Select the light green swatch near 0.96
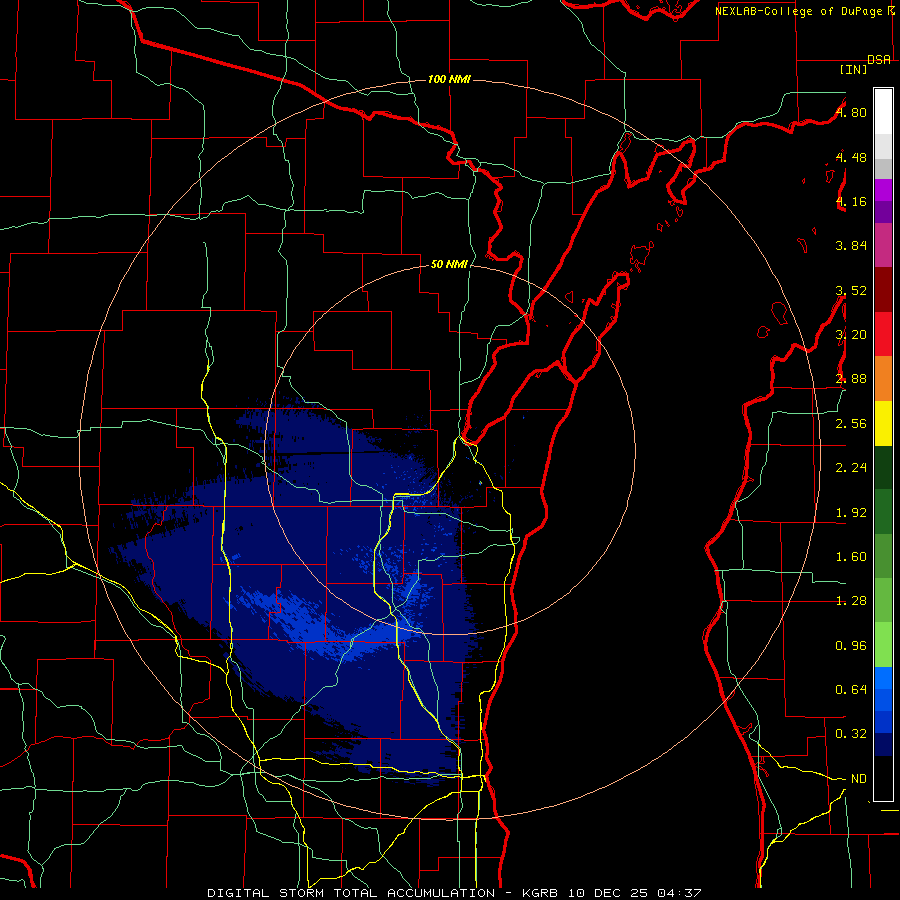 coord(883,645)
